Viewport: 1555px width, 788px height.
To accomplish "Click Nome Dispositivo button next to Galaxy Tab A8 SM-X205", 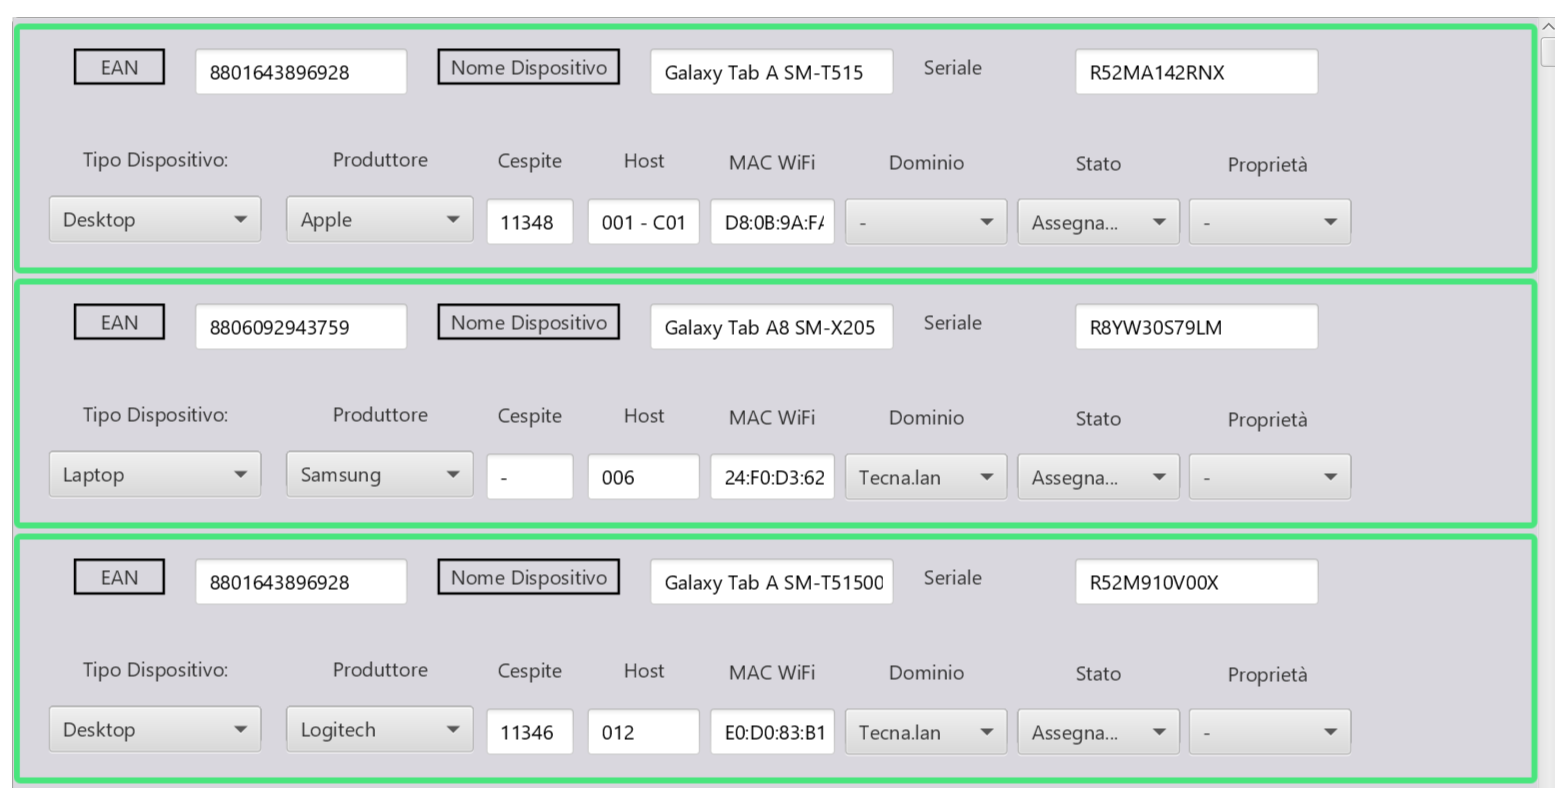I will (528, 323).
